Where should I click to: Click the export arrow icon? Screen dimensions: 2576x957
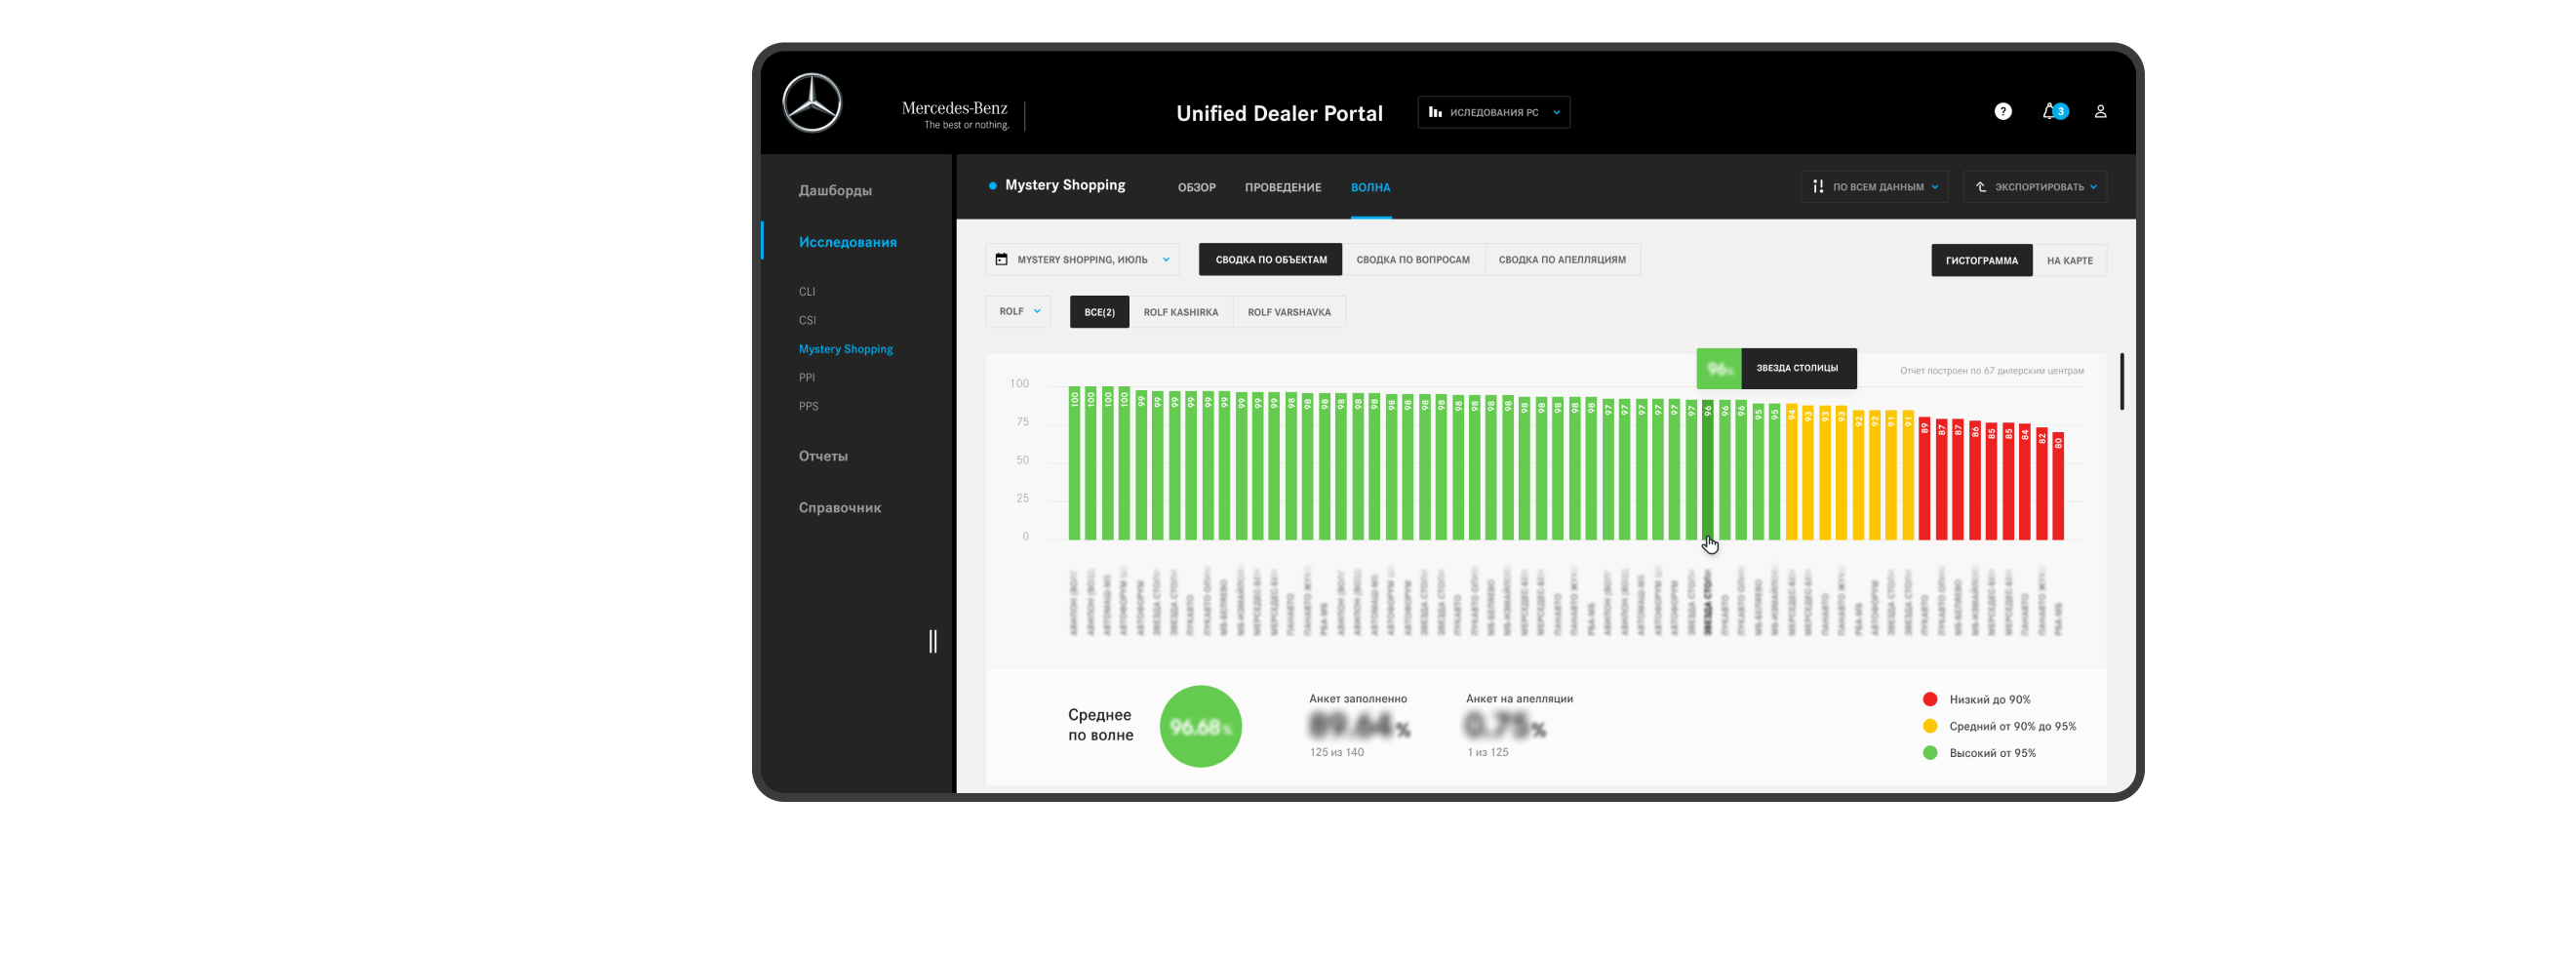point(1980,187)
